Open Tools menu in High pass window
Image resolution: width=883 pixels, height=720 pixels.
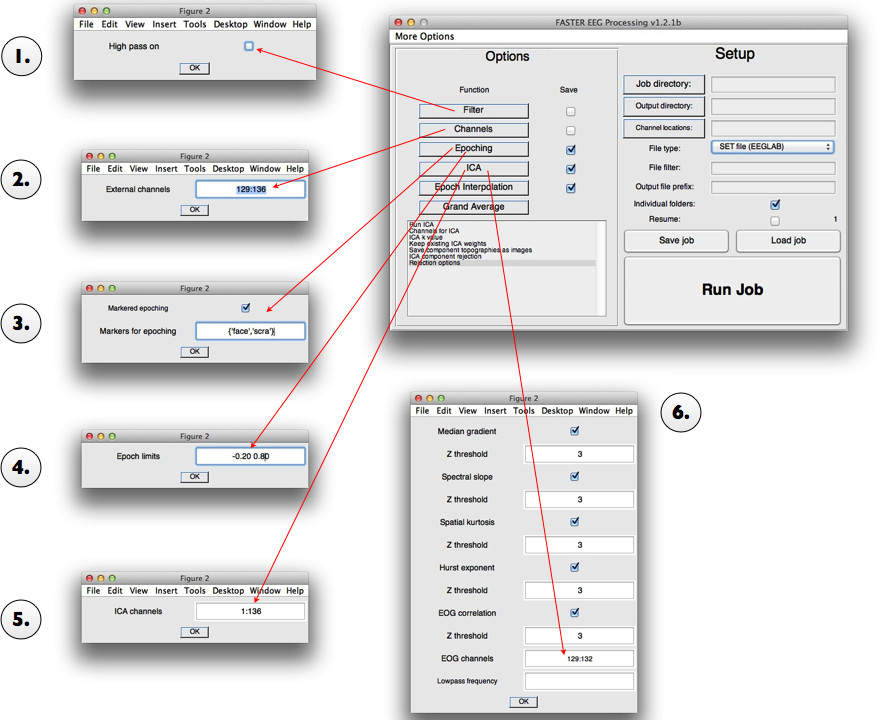[x=195, y=24]
